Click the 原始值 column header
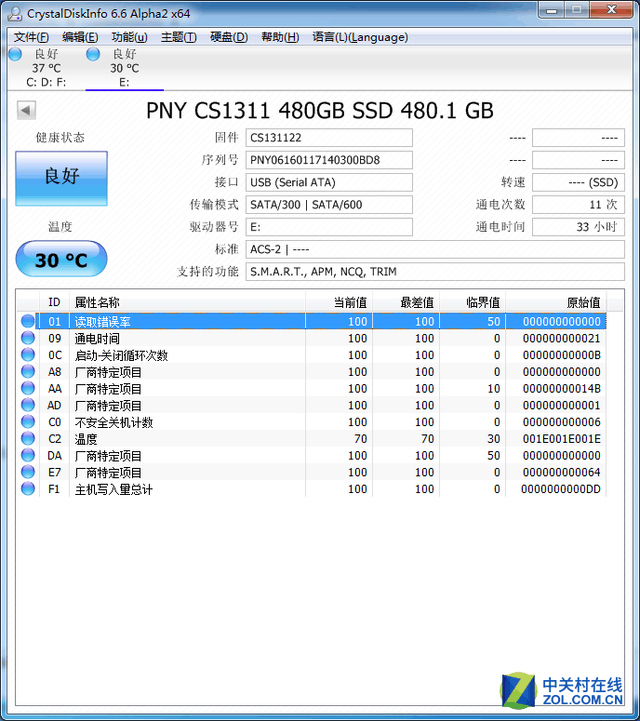Screen dimensions: 640x721 point(556,302)
